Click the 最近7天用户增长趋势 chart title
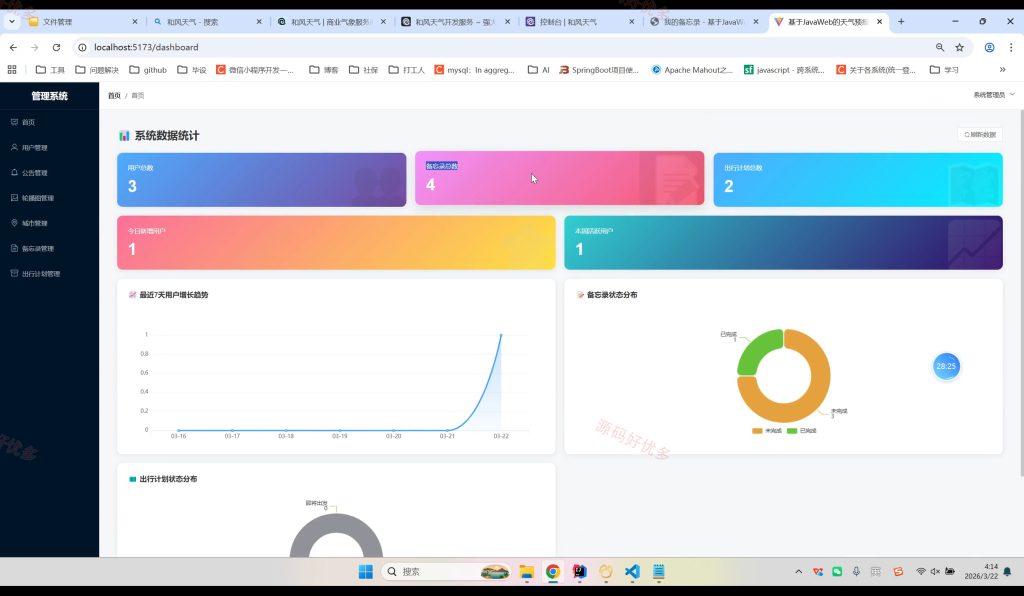The image size is (1024, 596). (174, 295)
